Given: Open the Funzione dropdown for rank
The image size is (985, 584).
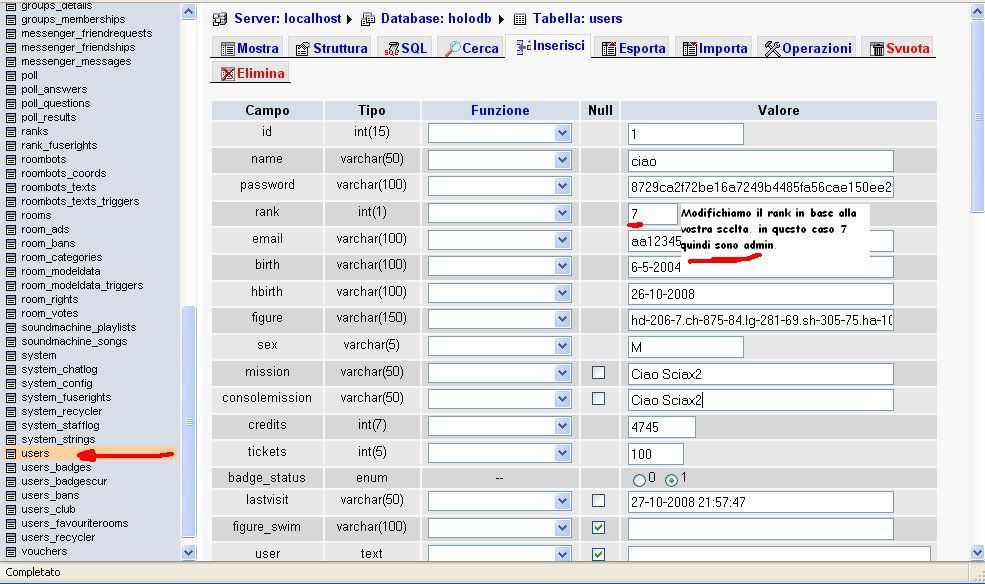Looking at the screenshot, I should pos(500,214).
